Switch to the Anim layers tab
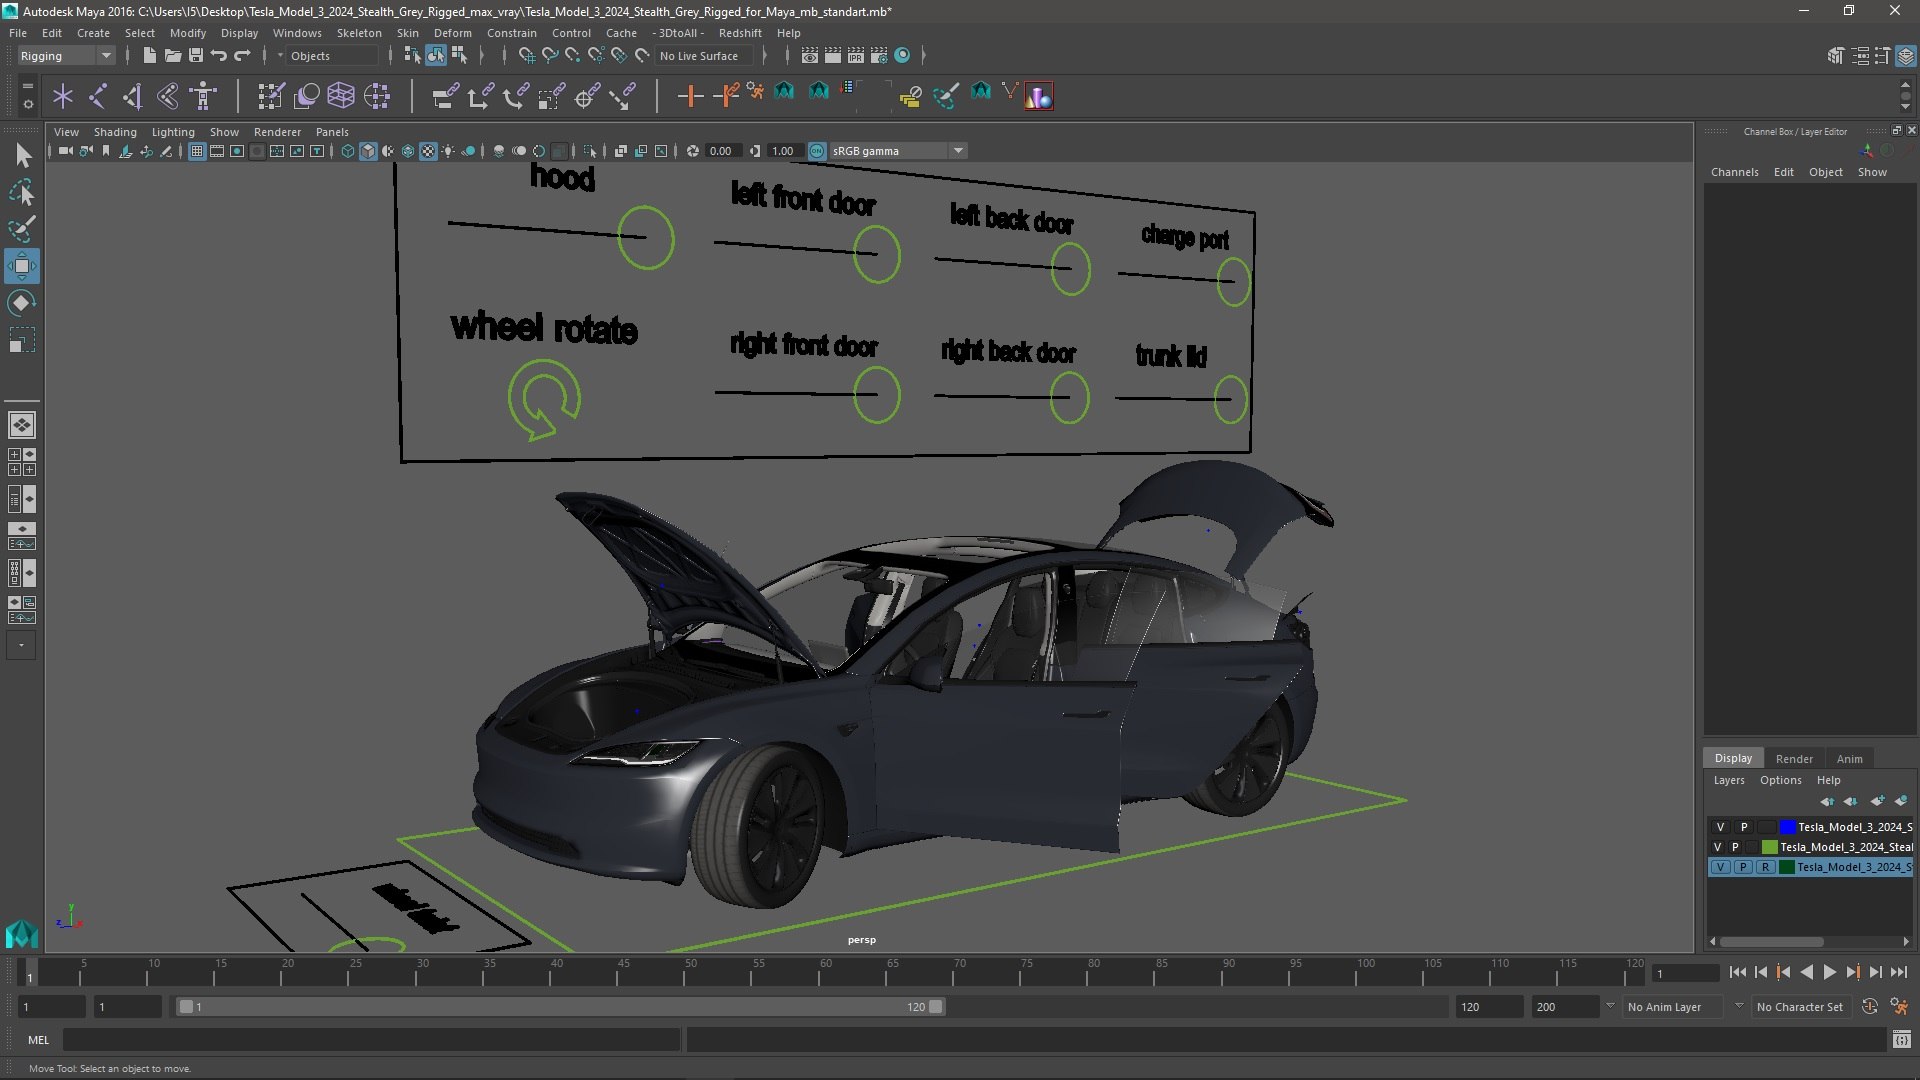 (x=1849, y=758)
